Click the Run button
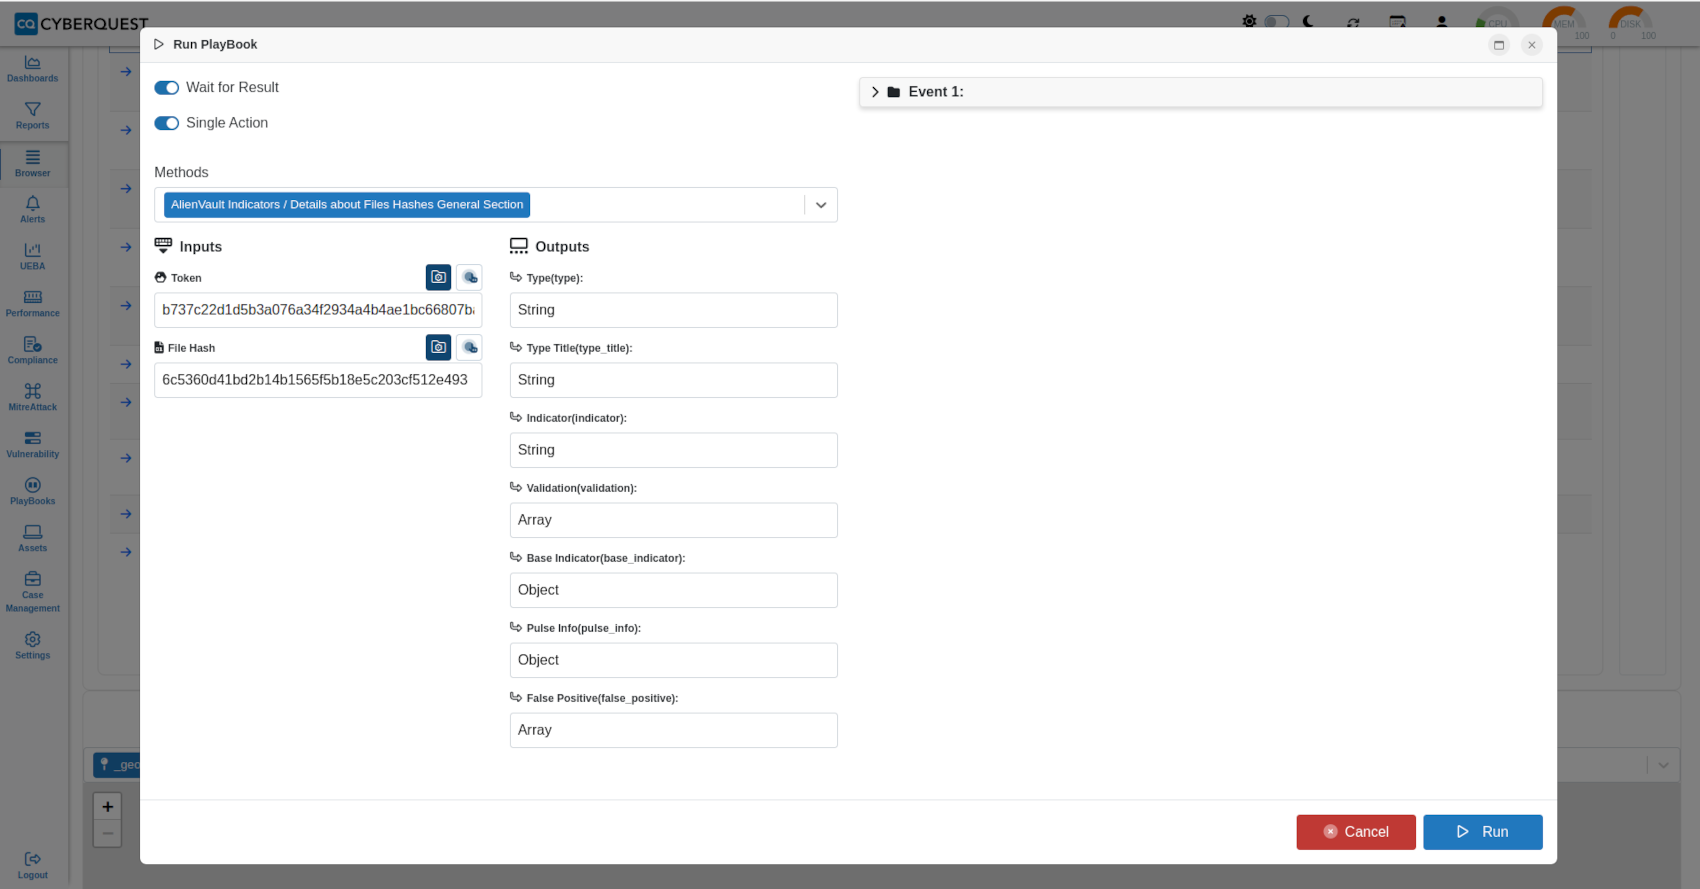Screen dimensions: 1700x889 (x=1483, y=832)
